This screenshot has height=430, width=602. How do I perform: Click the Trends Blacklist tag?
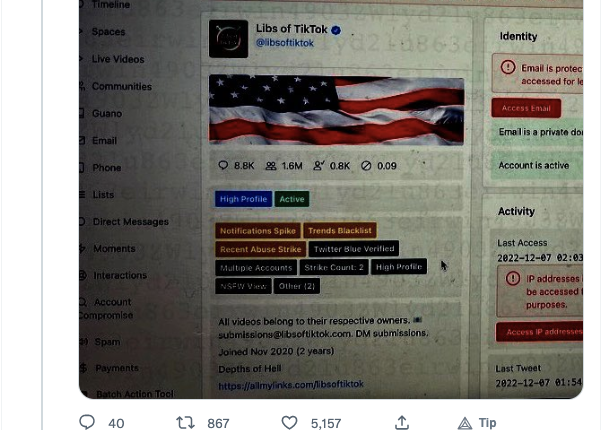(x=340, y=231)
